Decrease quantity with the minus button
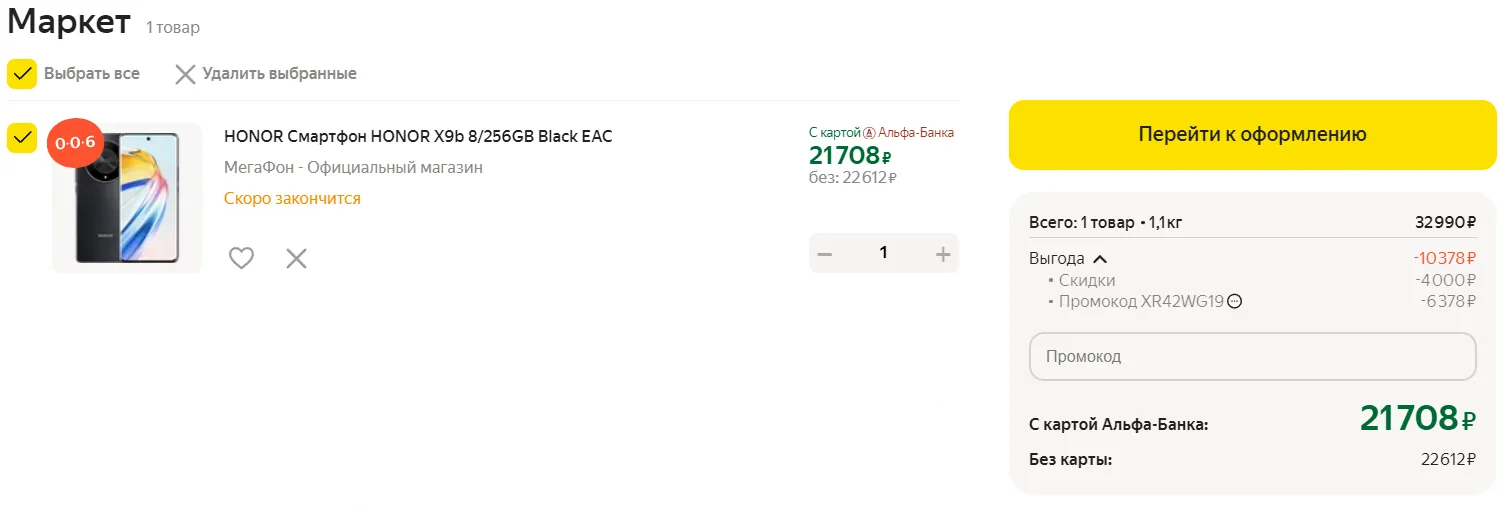The image size is (1509, 506). (x=825, y=254)
